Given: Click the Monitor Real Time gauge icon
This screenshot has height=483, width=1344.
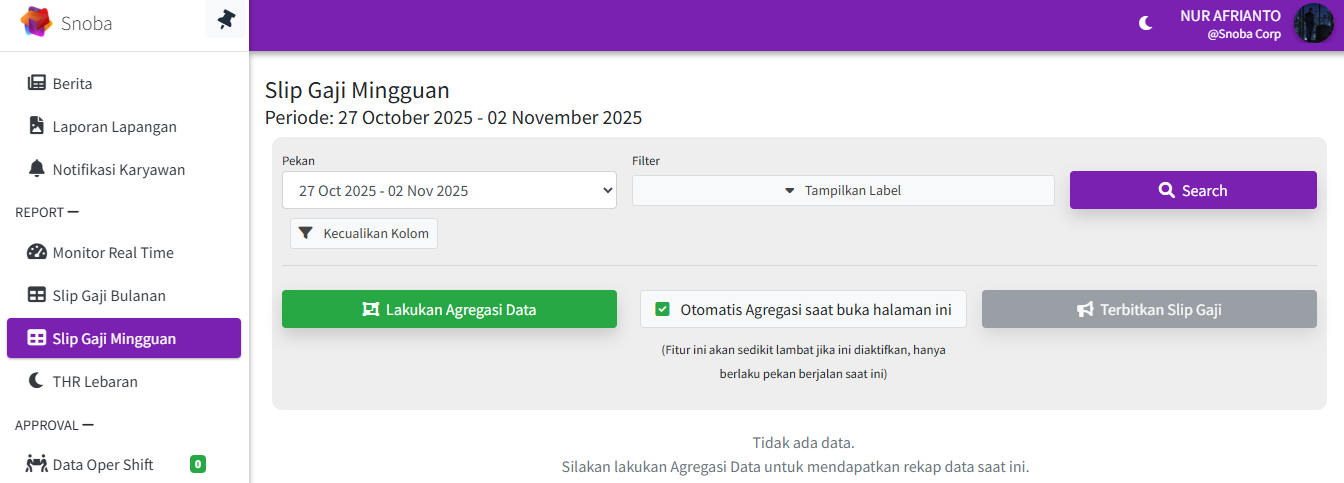Looking at the screenshot, I should pyautogui.click(x=37, y=252).
